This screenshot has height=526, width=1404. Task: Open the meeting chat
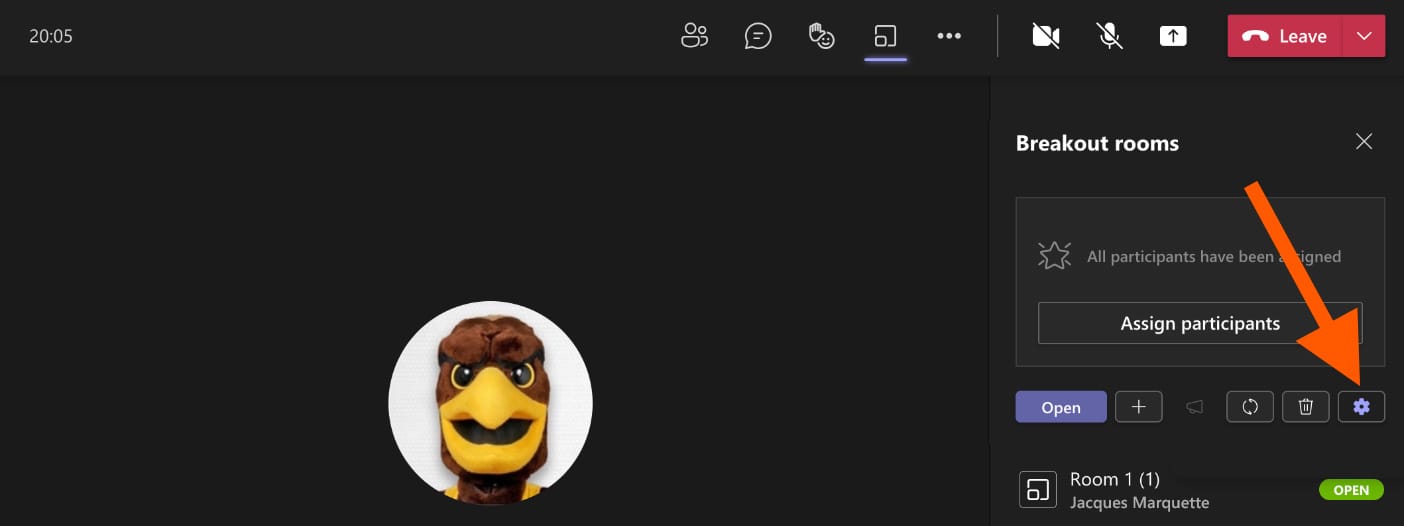758,36
